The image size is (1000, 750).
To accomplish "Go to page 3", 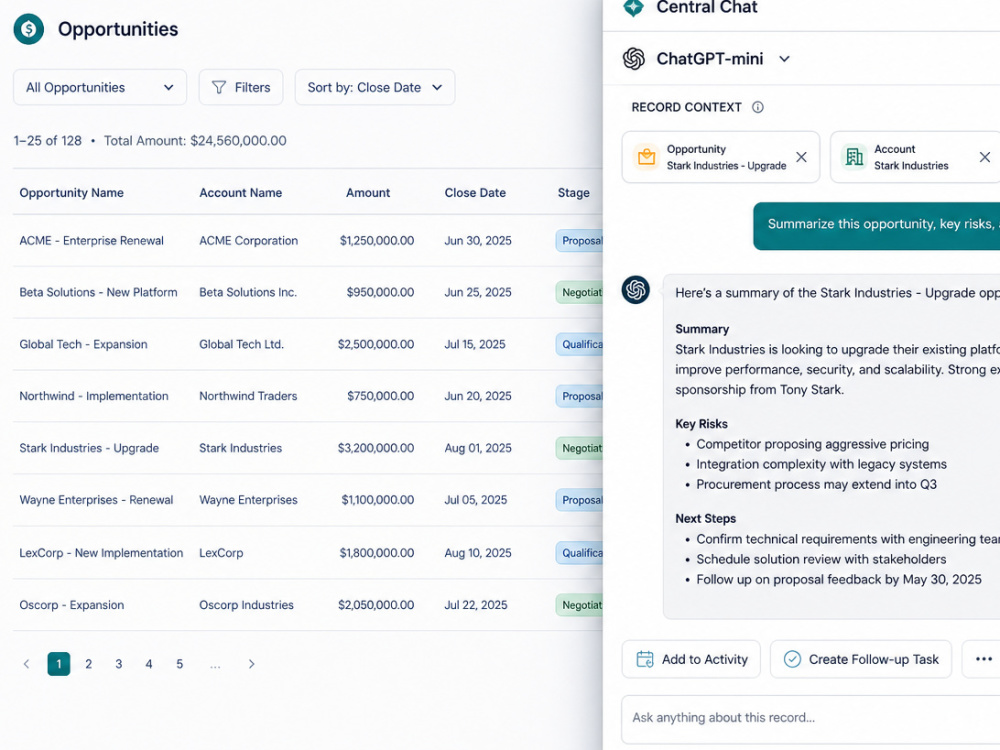I will pyautogui.click(x=119, y=664).
